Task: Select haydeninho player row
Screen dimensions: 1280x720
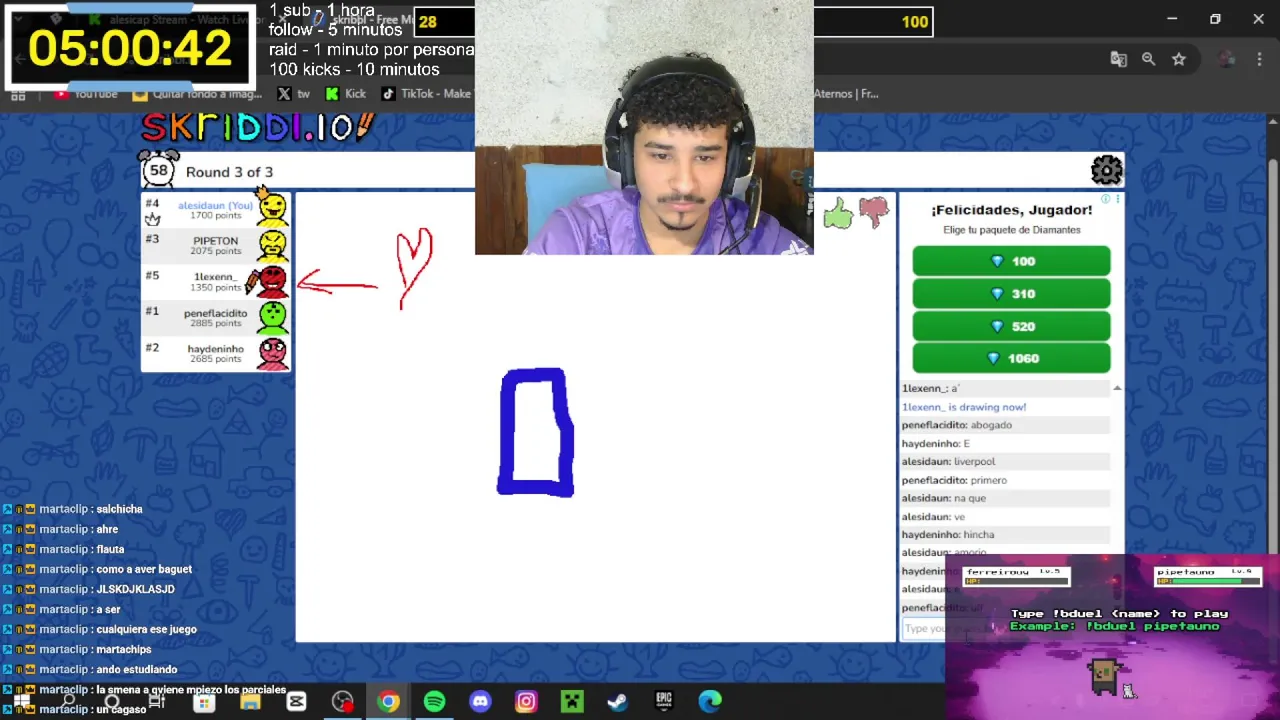Action: pyautogui.click(x=216, y=353)
